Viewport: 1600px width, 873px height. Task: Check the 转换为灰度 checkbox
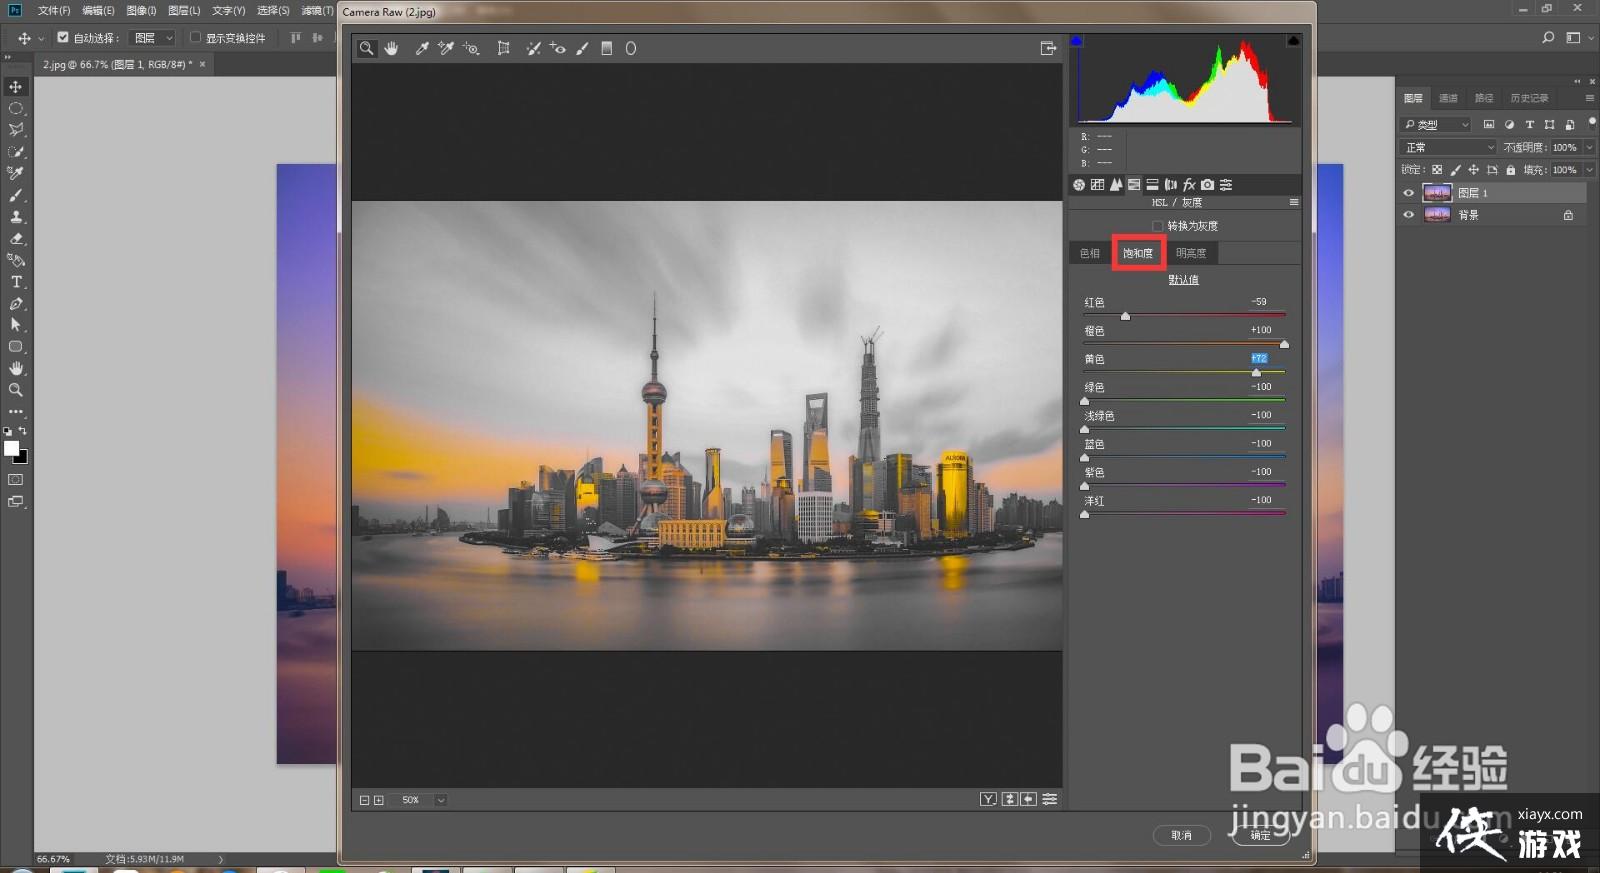pyautogui.click(x=1158, y=226)
